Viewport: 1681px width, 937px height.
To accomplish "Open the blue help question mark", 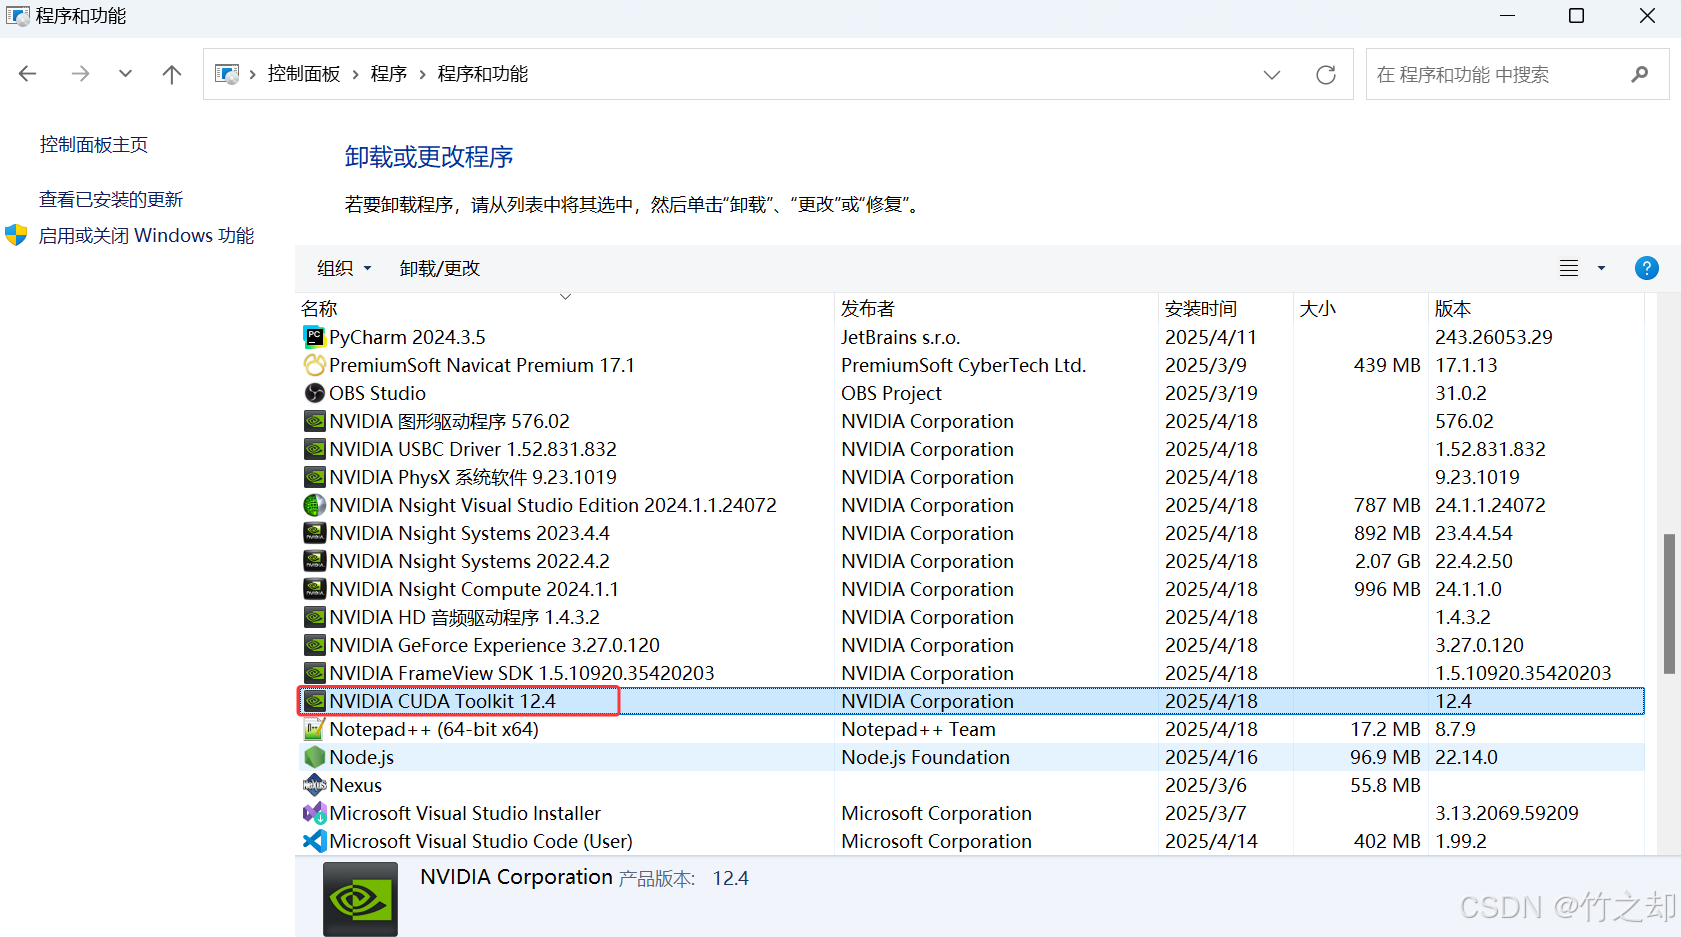I will [1646, 268].
